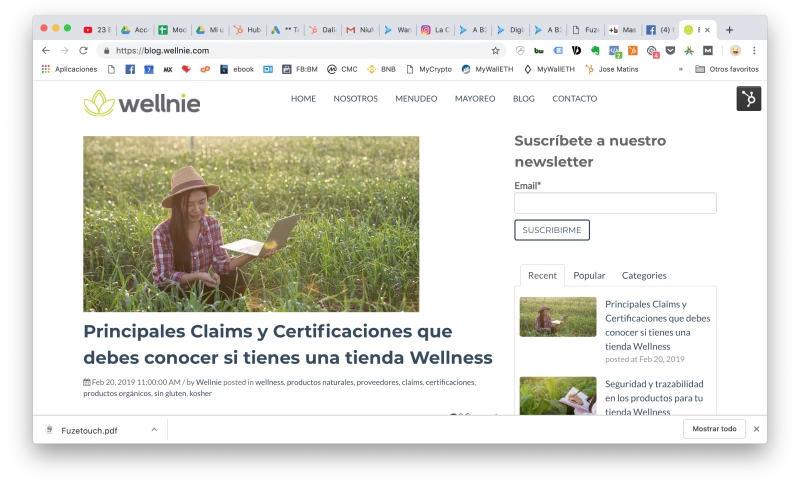The height and width of the screenshot is (480, 800).
Task: Go back with the browser back arrow
Action: point(46,50)
